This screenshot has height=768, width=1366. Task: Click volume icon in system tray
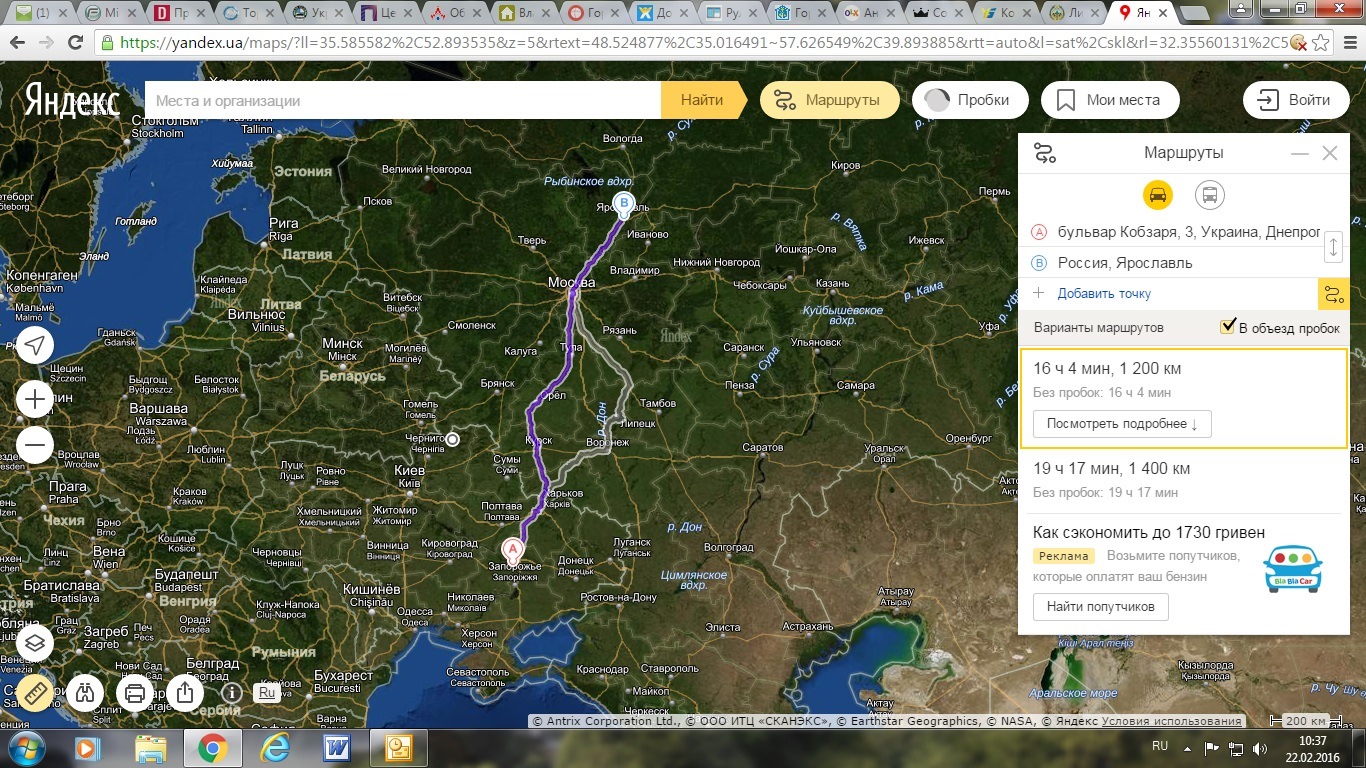tap(1258, 747)
